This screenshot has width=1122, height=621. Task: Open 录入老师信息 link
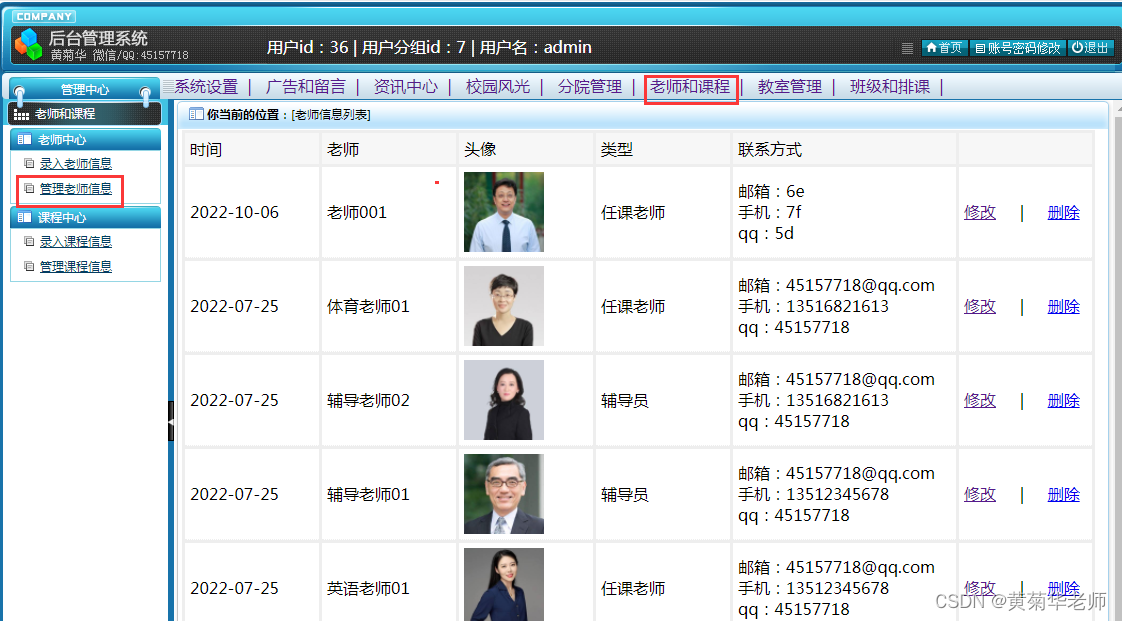76,164
